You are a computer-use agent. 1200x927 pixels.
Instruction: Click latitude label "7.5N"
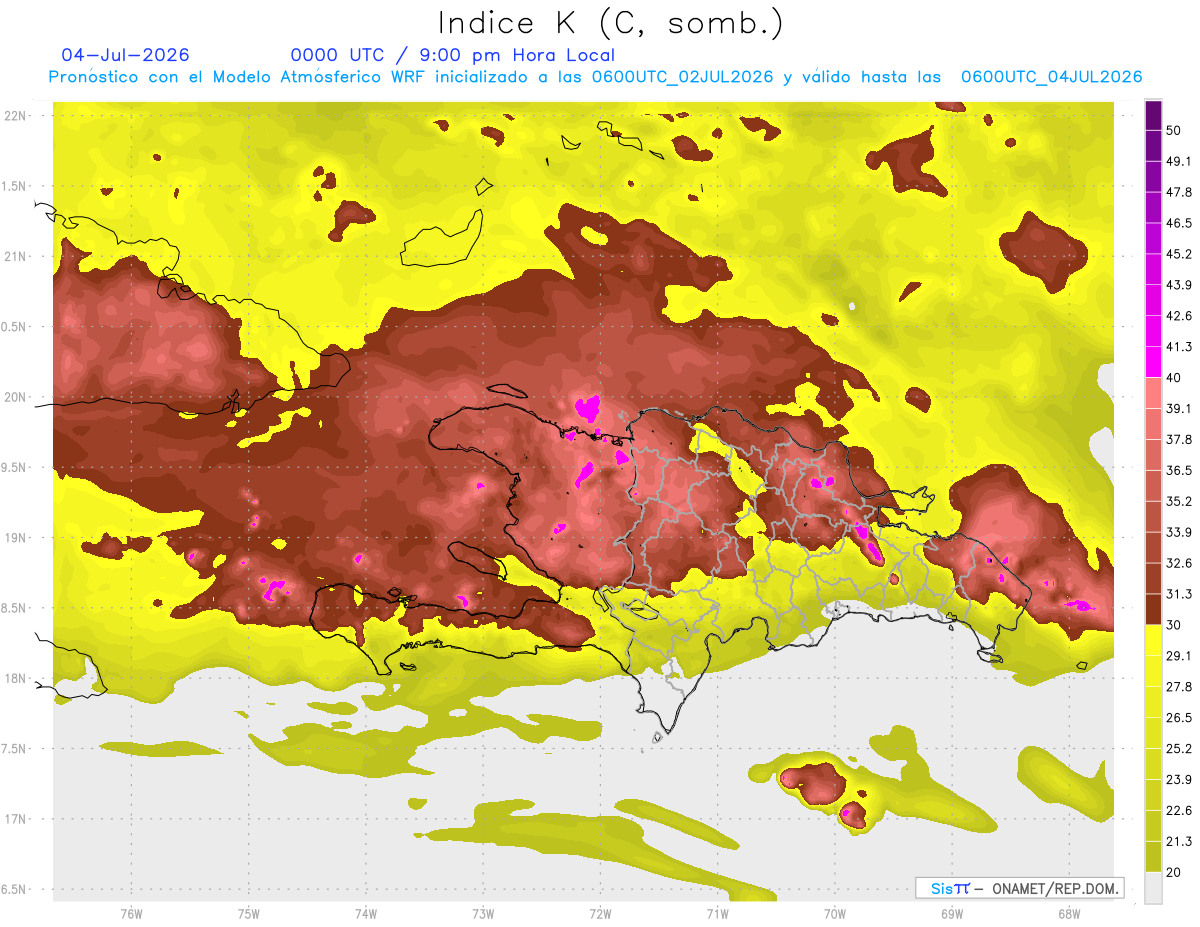[12, 749]
